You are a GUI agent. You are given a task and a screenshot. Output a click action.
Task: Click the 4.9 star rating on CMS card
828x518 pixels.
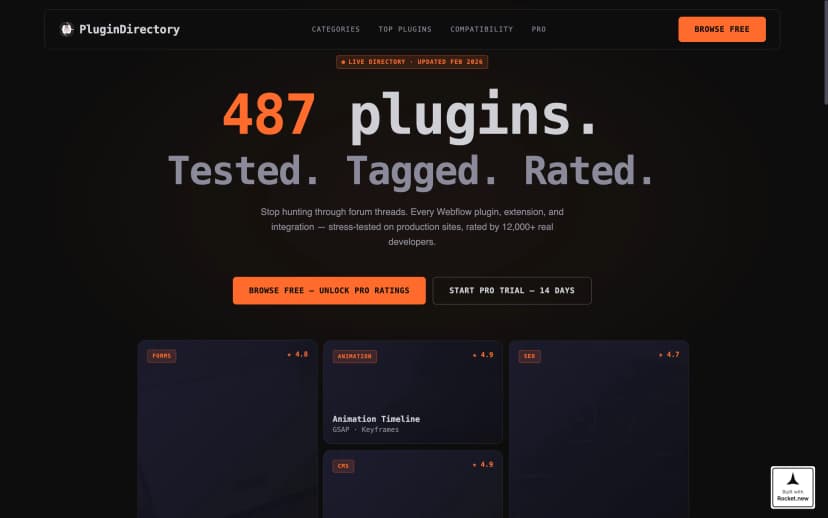coord(483,465)
